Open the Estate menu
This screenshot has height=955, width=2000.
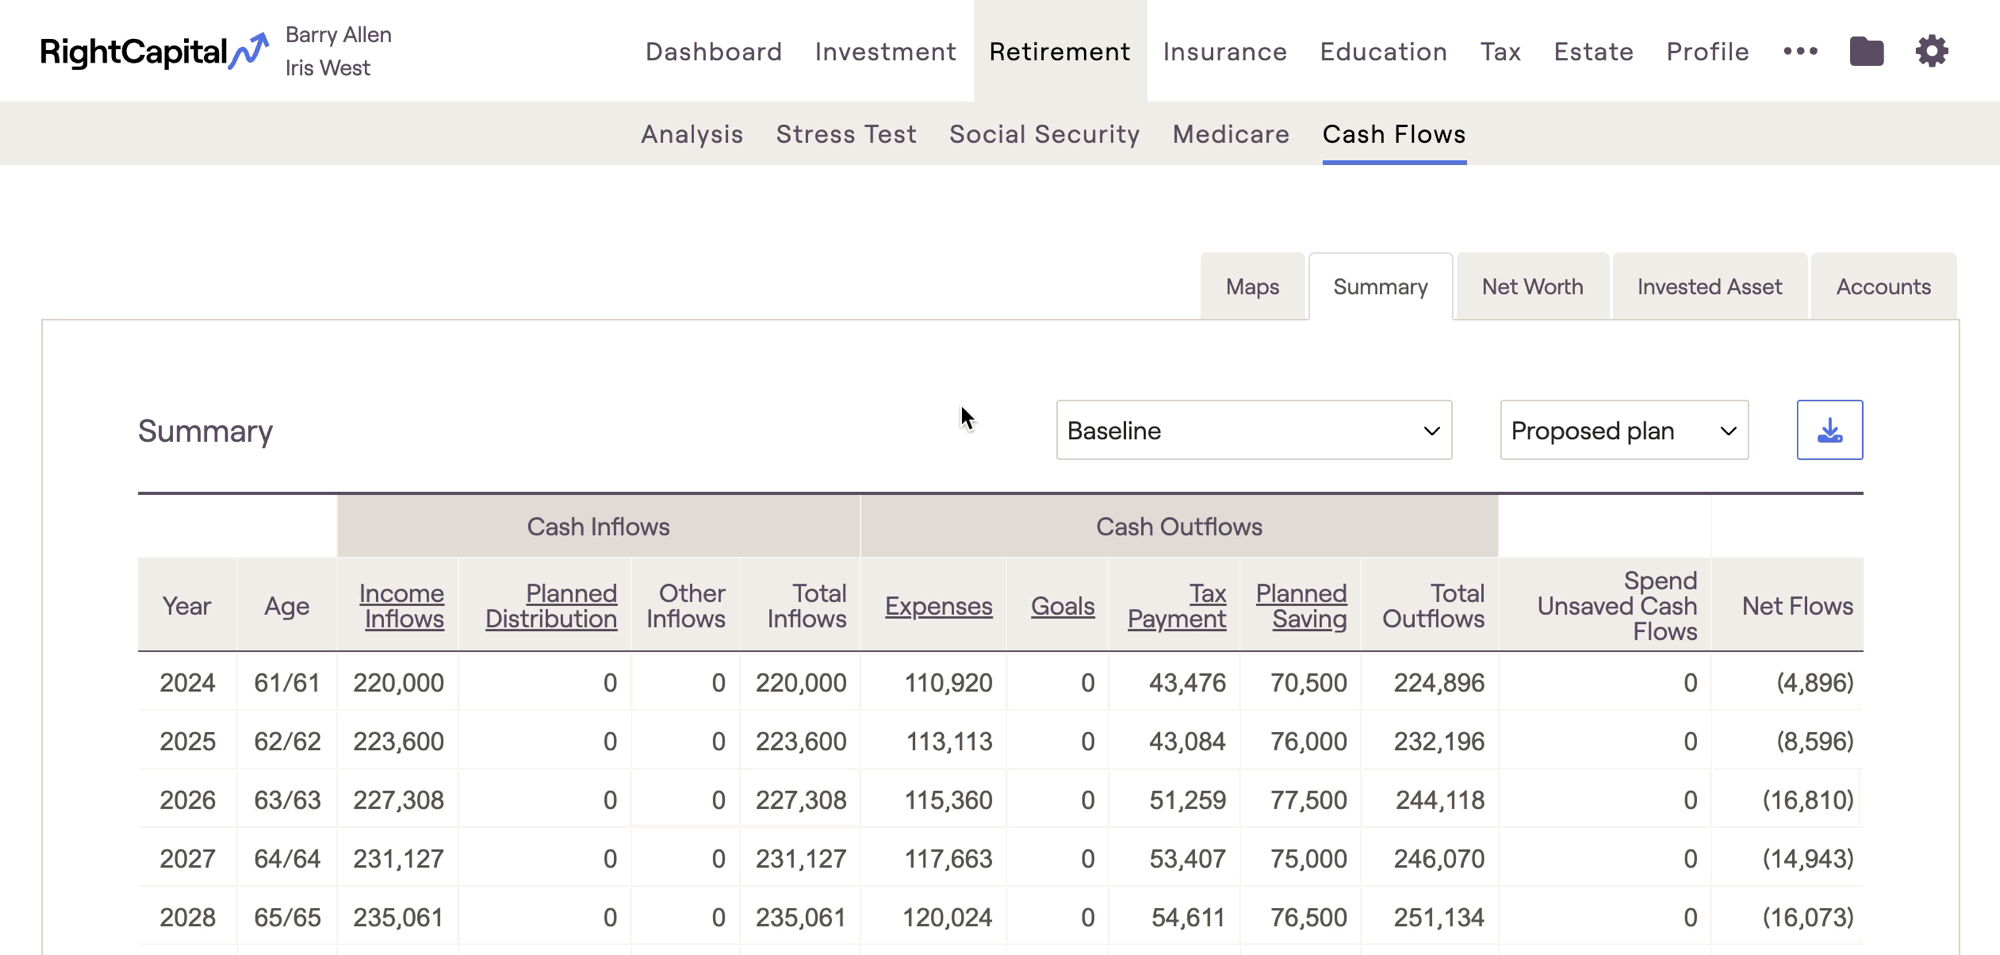click(x=1594, y=51)
